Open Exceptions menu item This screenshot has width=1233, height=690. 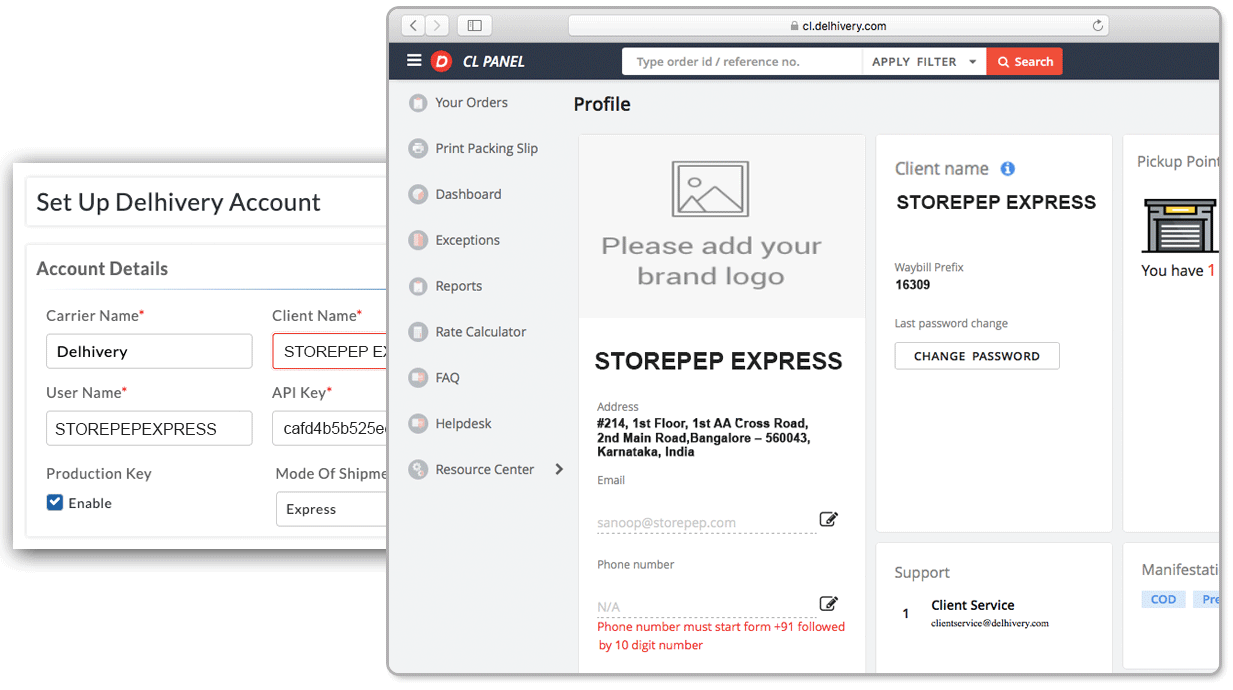pyautogui.click(x=467, y=240)
